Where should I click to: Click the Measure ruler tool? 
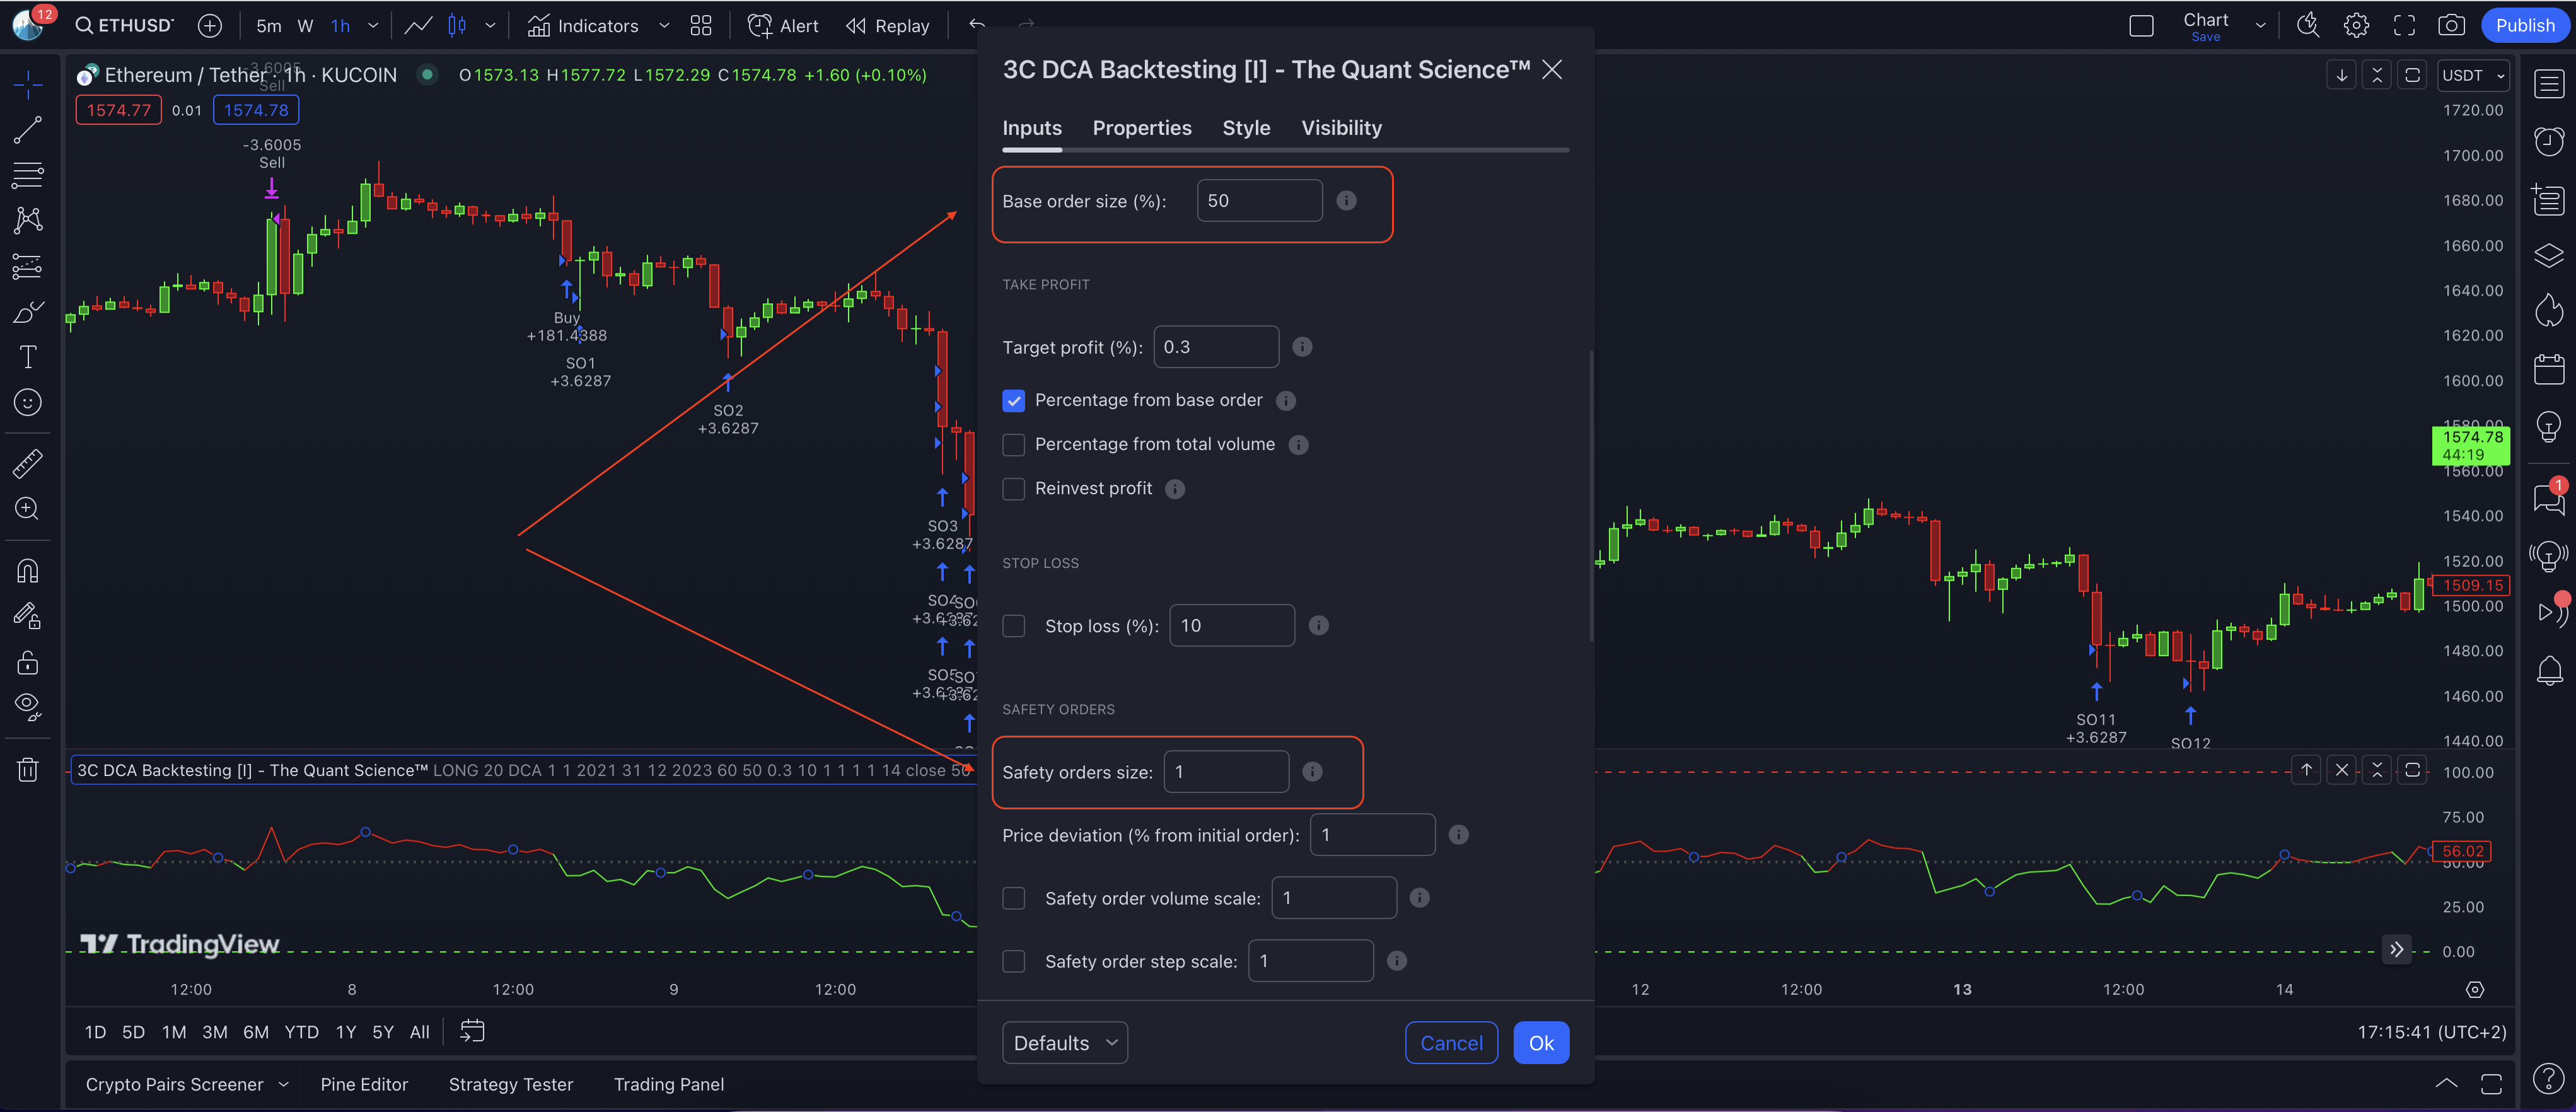[28, 463]
